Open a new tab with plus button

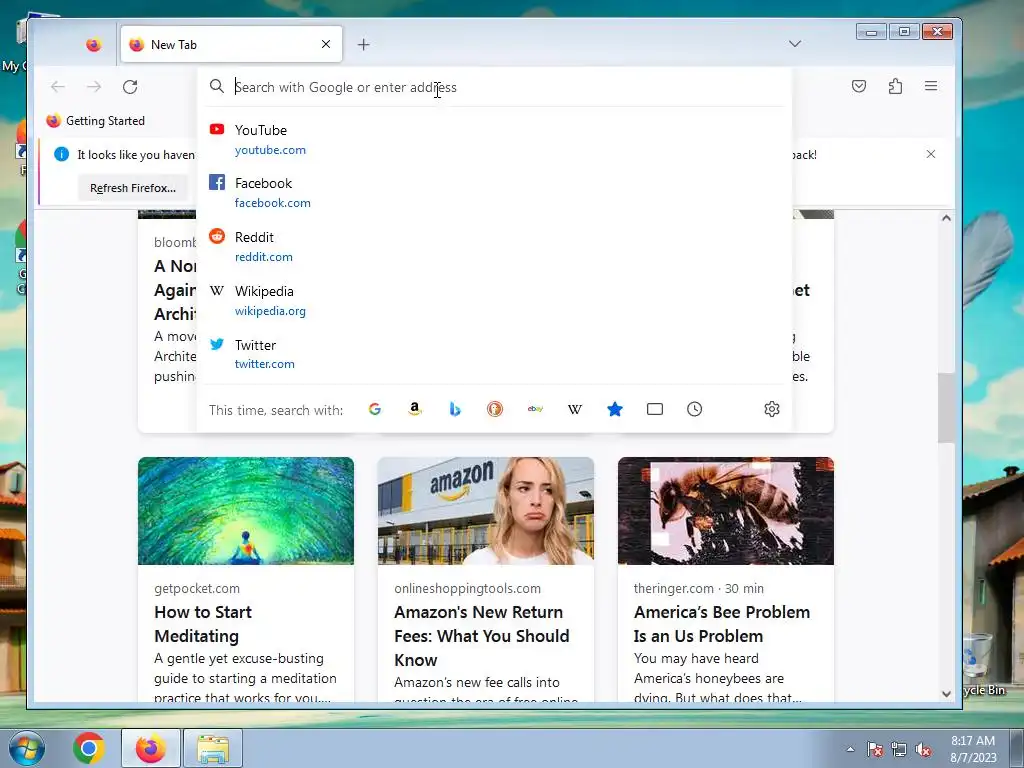coord(364,44)
